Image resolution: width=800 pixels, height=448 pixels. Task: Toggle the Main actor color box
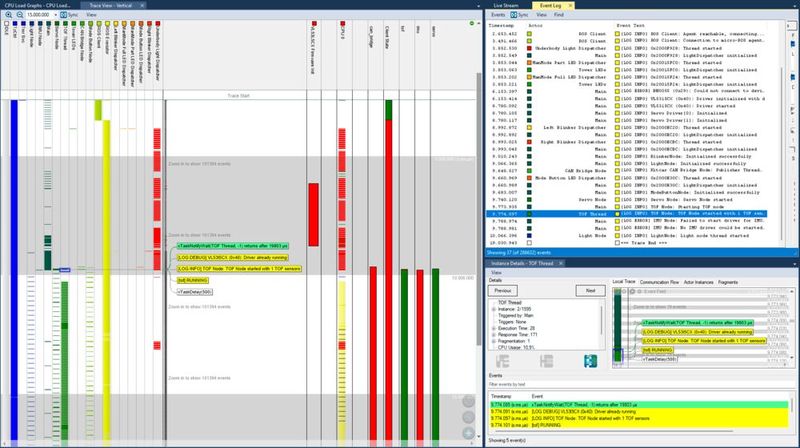[48, 23]
